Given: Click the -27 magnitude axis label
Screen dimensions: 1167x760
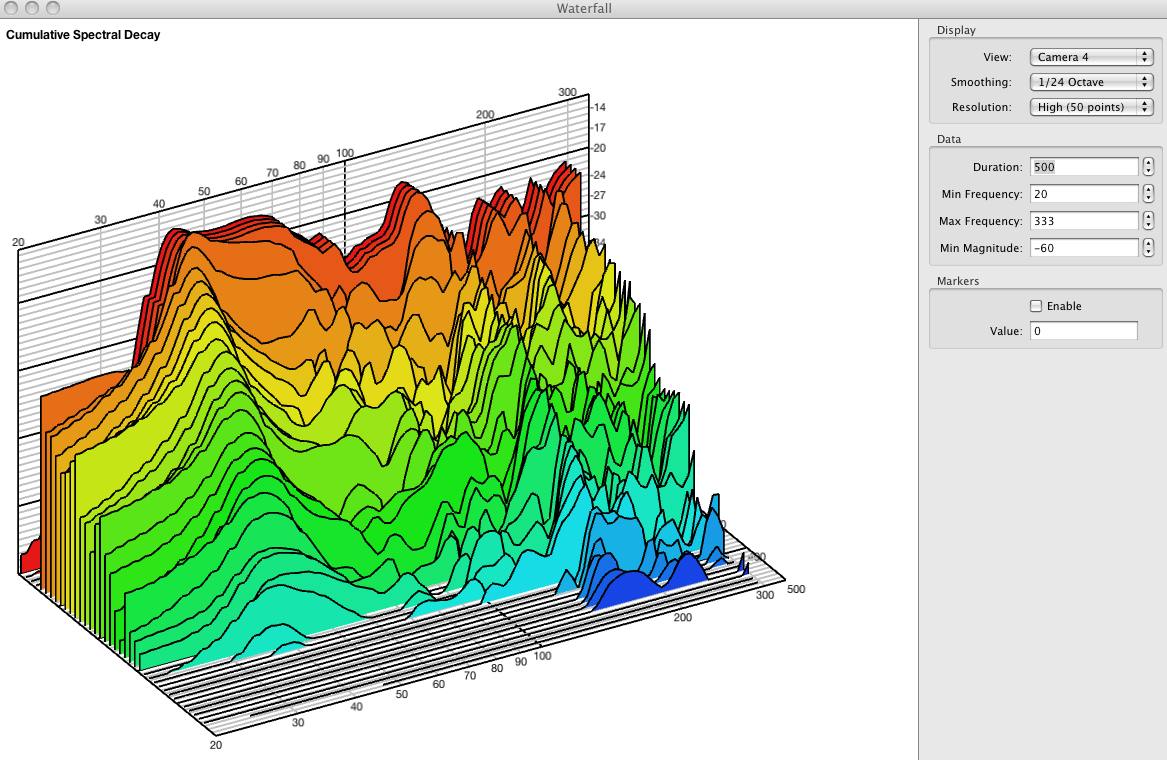Looking at the screenshot, I should coord(599,195).
